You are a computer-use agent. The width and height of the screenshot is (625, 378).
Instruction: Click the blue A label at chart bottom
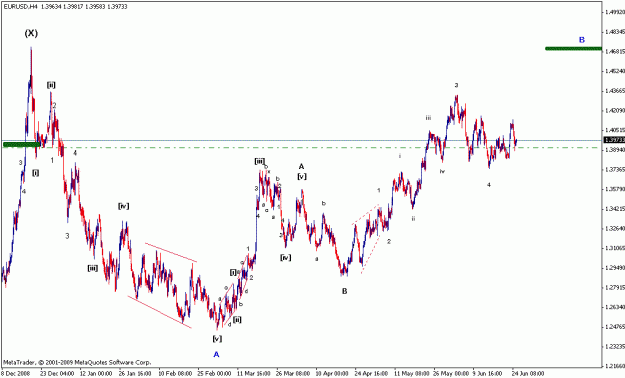pyautogui.click(x=216, y=354)
